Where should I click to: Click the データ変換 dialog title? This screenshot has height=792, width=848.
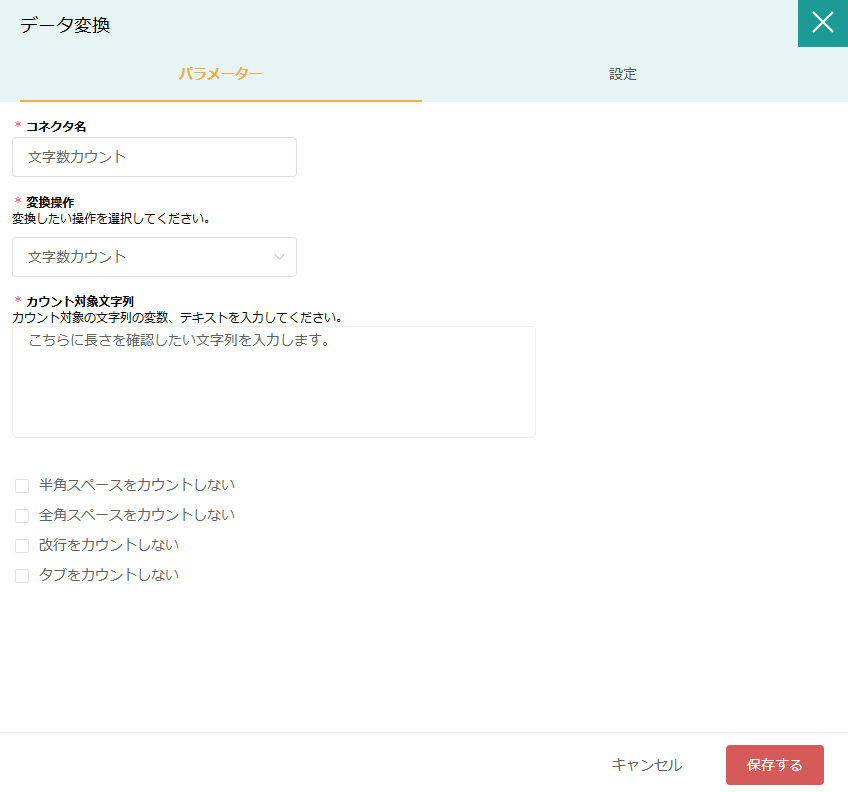click(65, 25)
